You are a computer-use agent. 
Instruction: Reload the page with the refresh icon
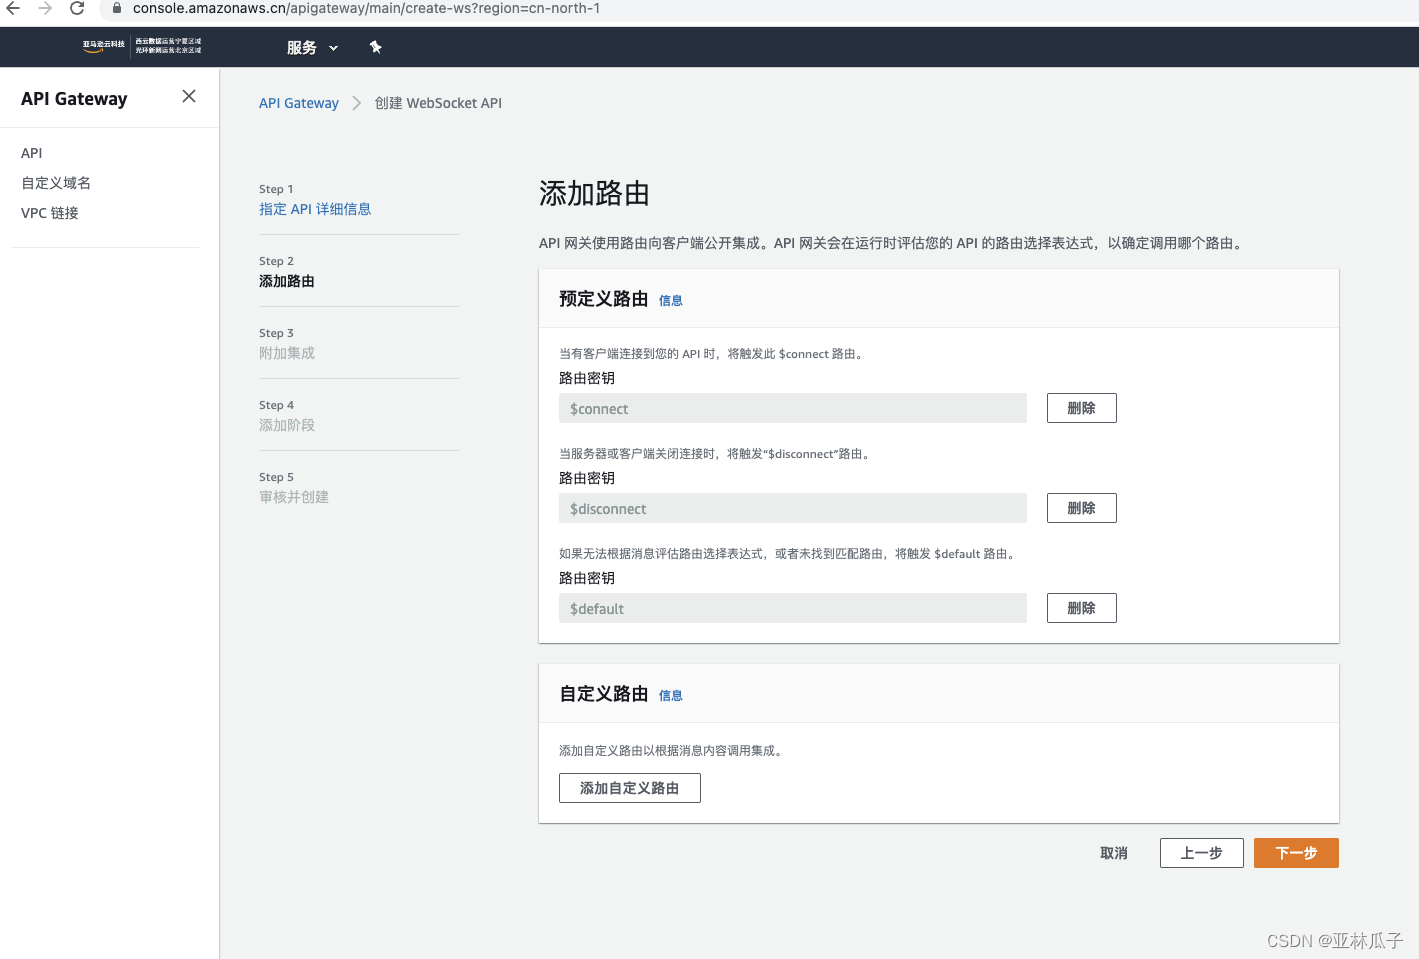(77, 8)
